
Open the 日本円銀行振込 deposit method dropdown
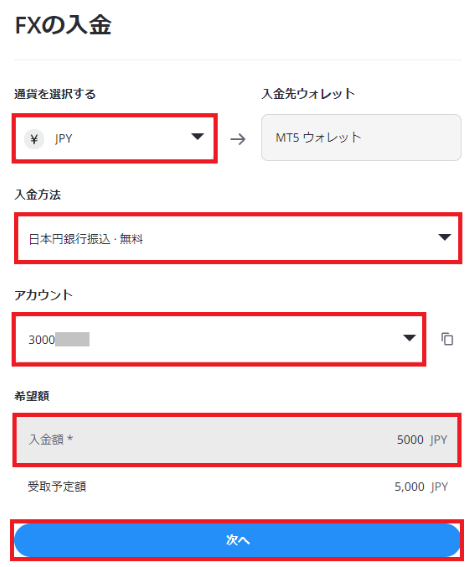(238, 238)
